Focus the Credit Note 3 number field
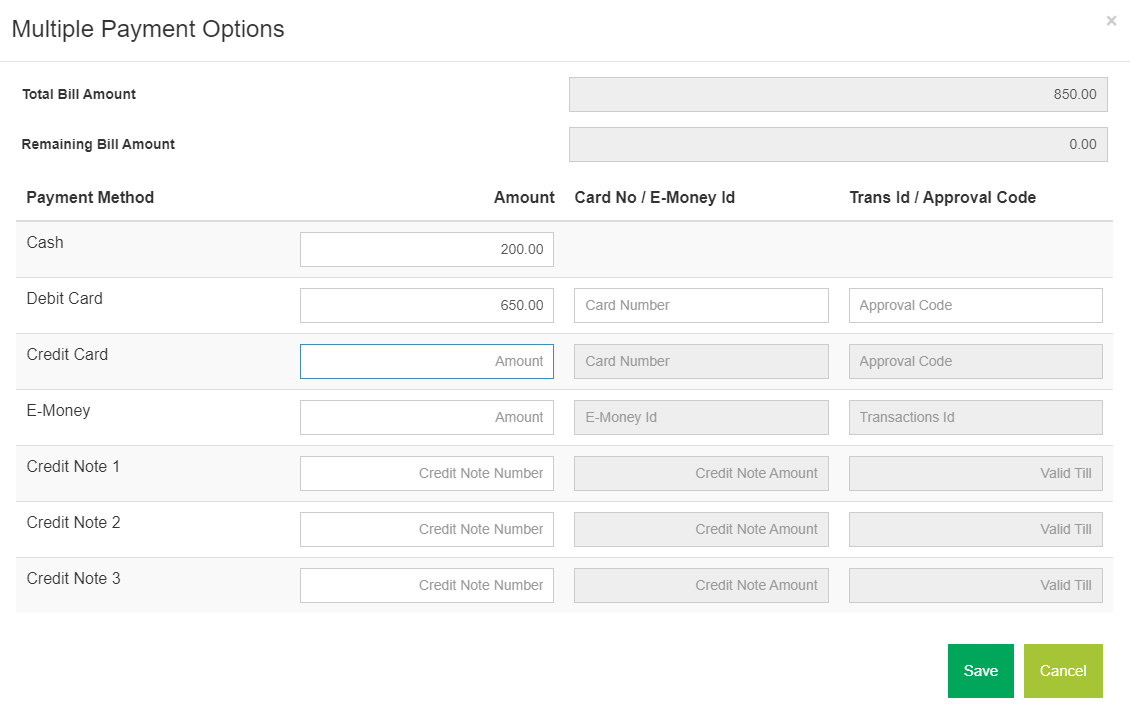Screen dimensions: 1130x721 (426, 586)
